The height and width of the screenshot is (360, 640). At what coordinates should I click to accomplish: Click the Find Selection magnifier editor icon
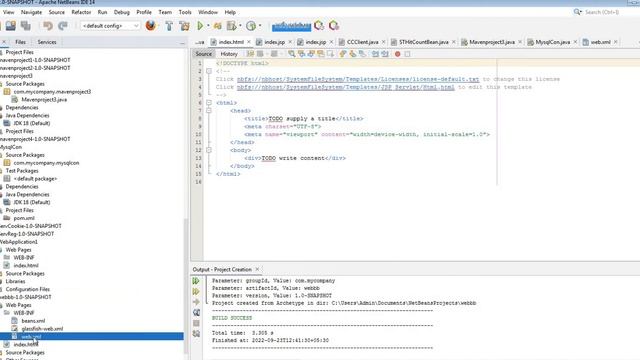point(291,54)
